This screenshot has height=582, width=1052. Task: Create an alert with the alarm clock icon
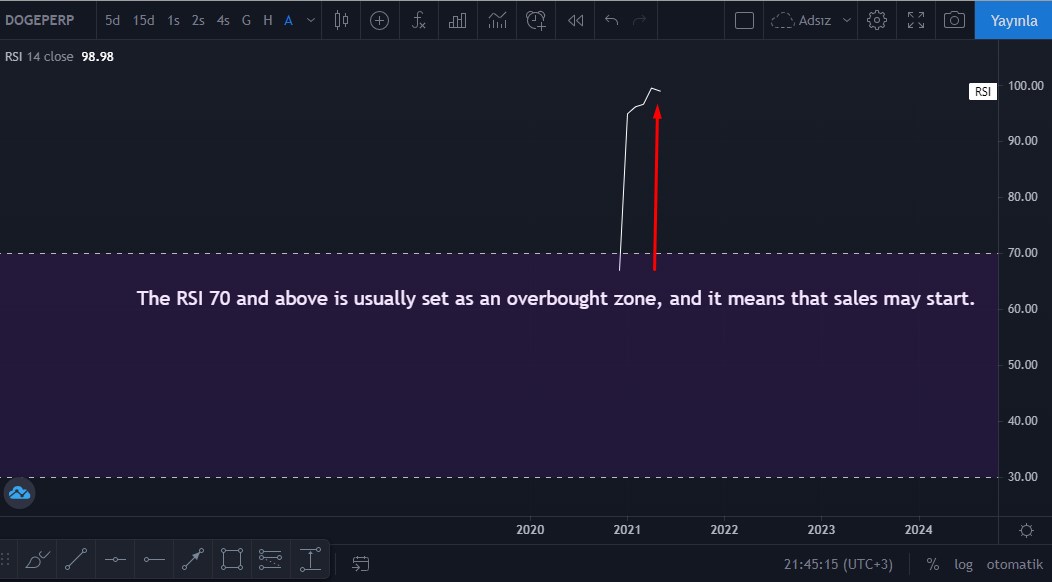(x=535, y=20)
